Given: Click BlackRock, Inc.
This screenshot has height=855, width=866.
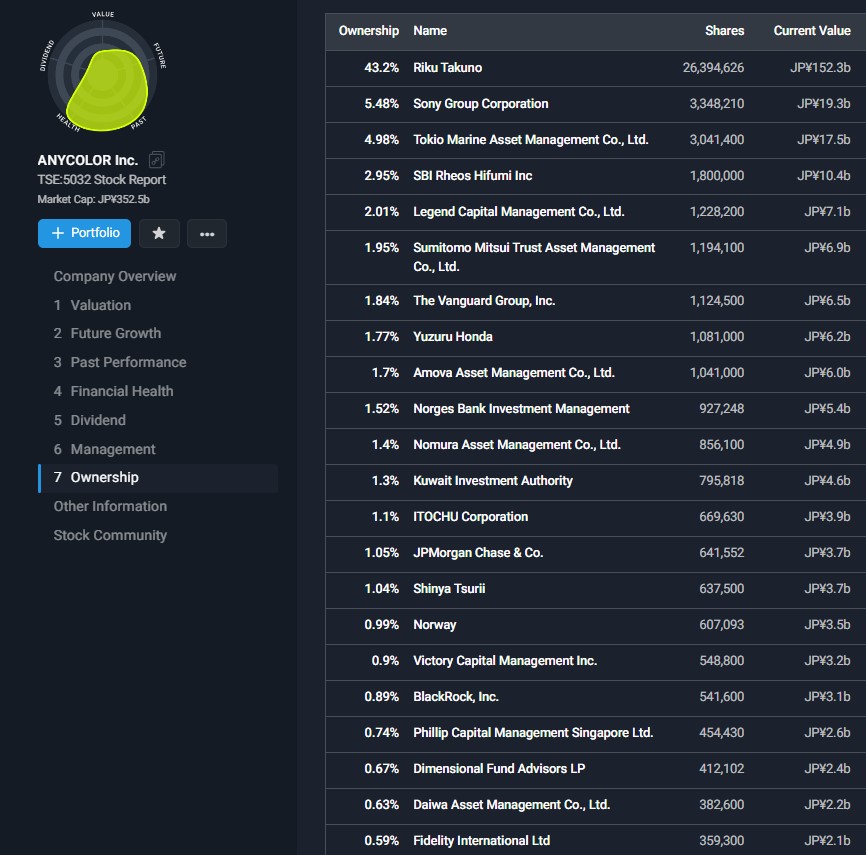Looking at the screenshot, I should click(x=456, y=696).
